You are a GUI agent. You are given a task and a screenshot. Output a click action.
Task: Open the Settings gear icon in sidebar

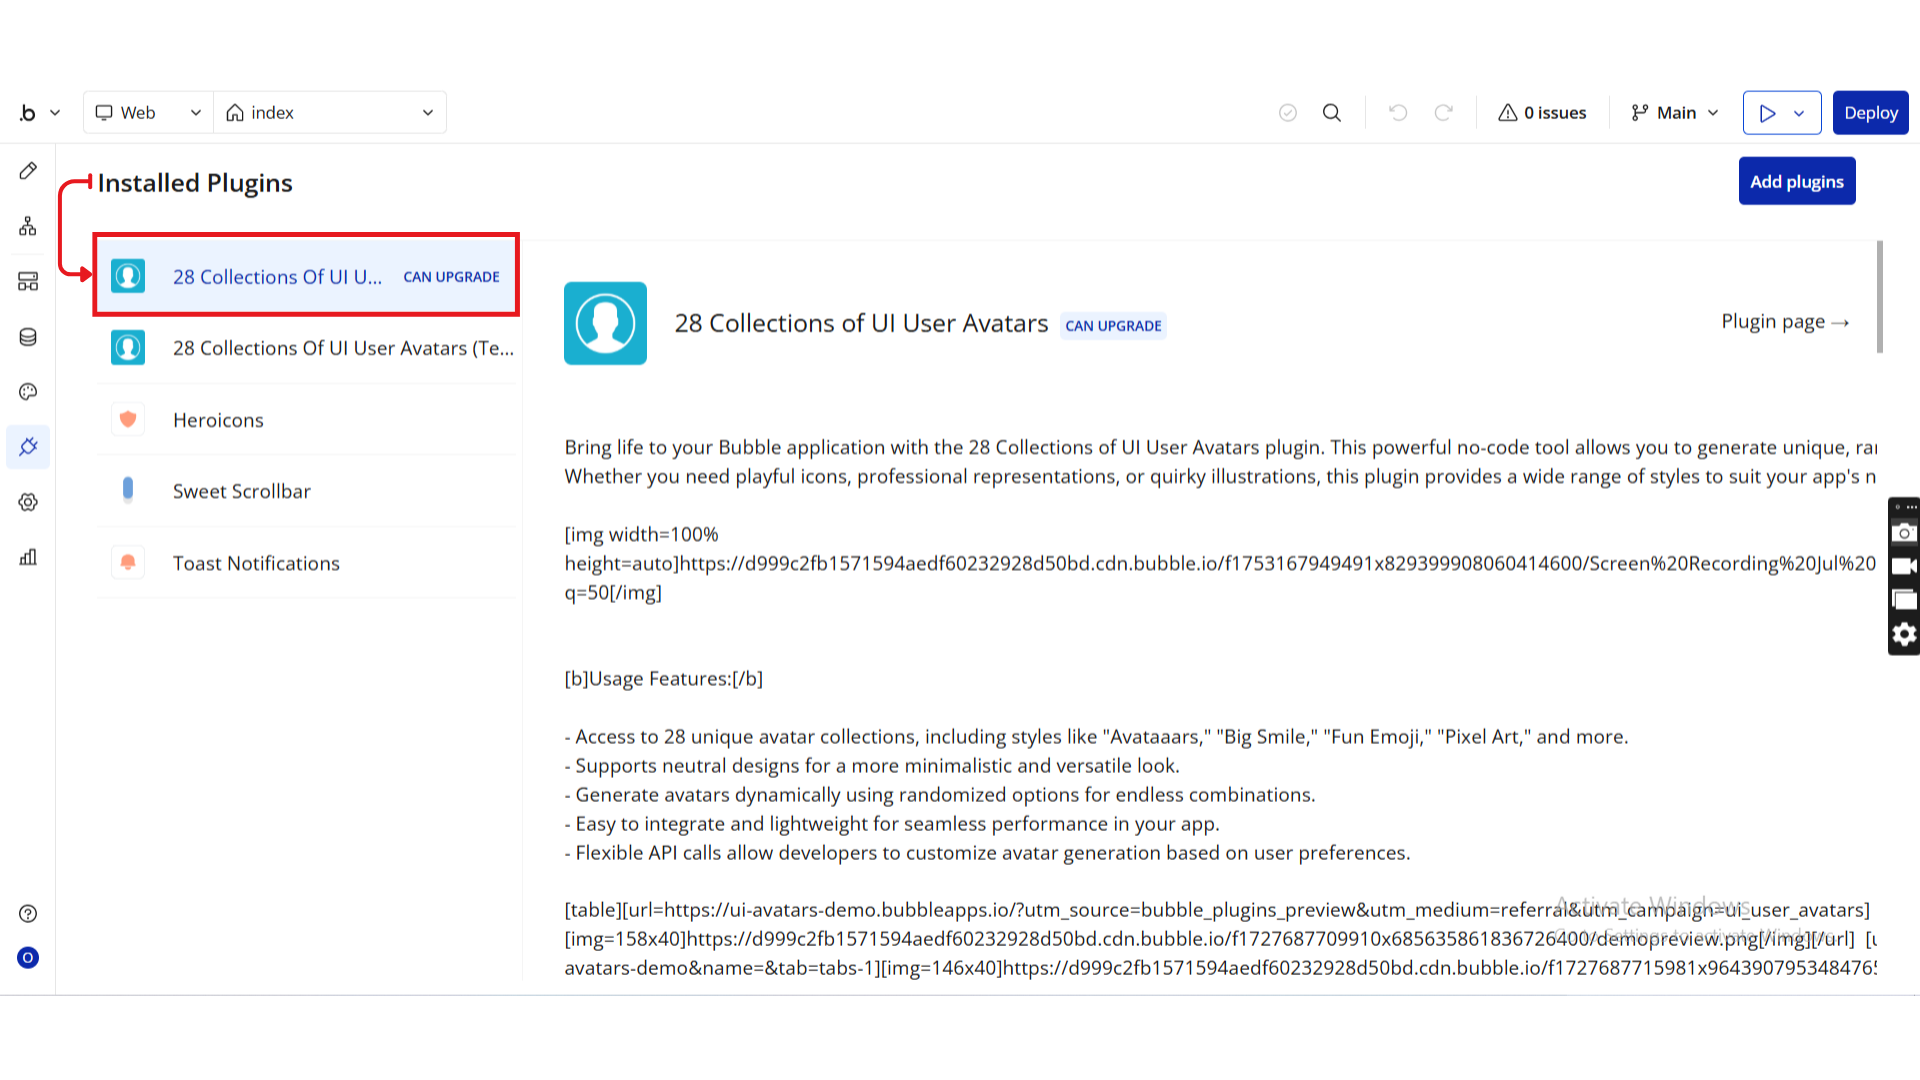tap(28, 502)
